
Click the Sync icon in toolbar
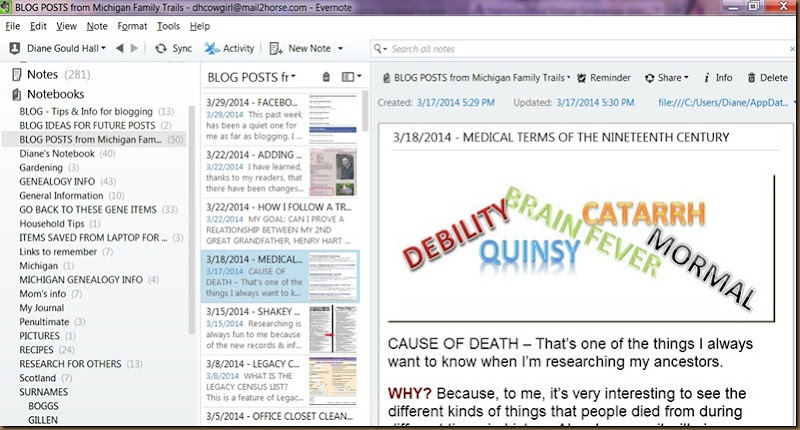point(161,48)
